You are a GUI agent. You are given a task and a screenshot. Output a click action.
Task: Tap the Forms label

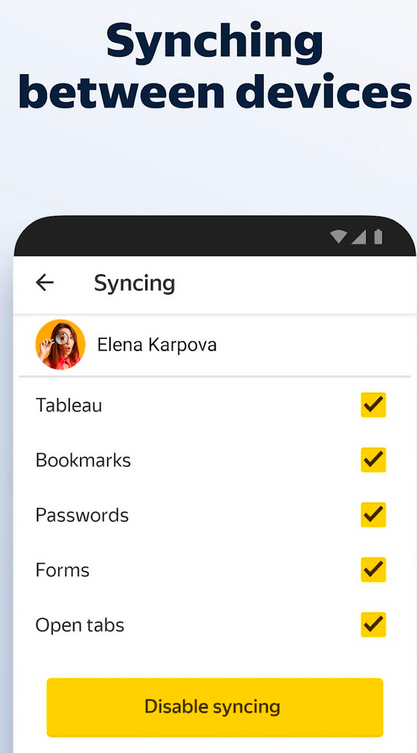pos(62,570)
